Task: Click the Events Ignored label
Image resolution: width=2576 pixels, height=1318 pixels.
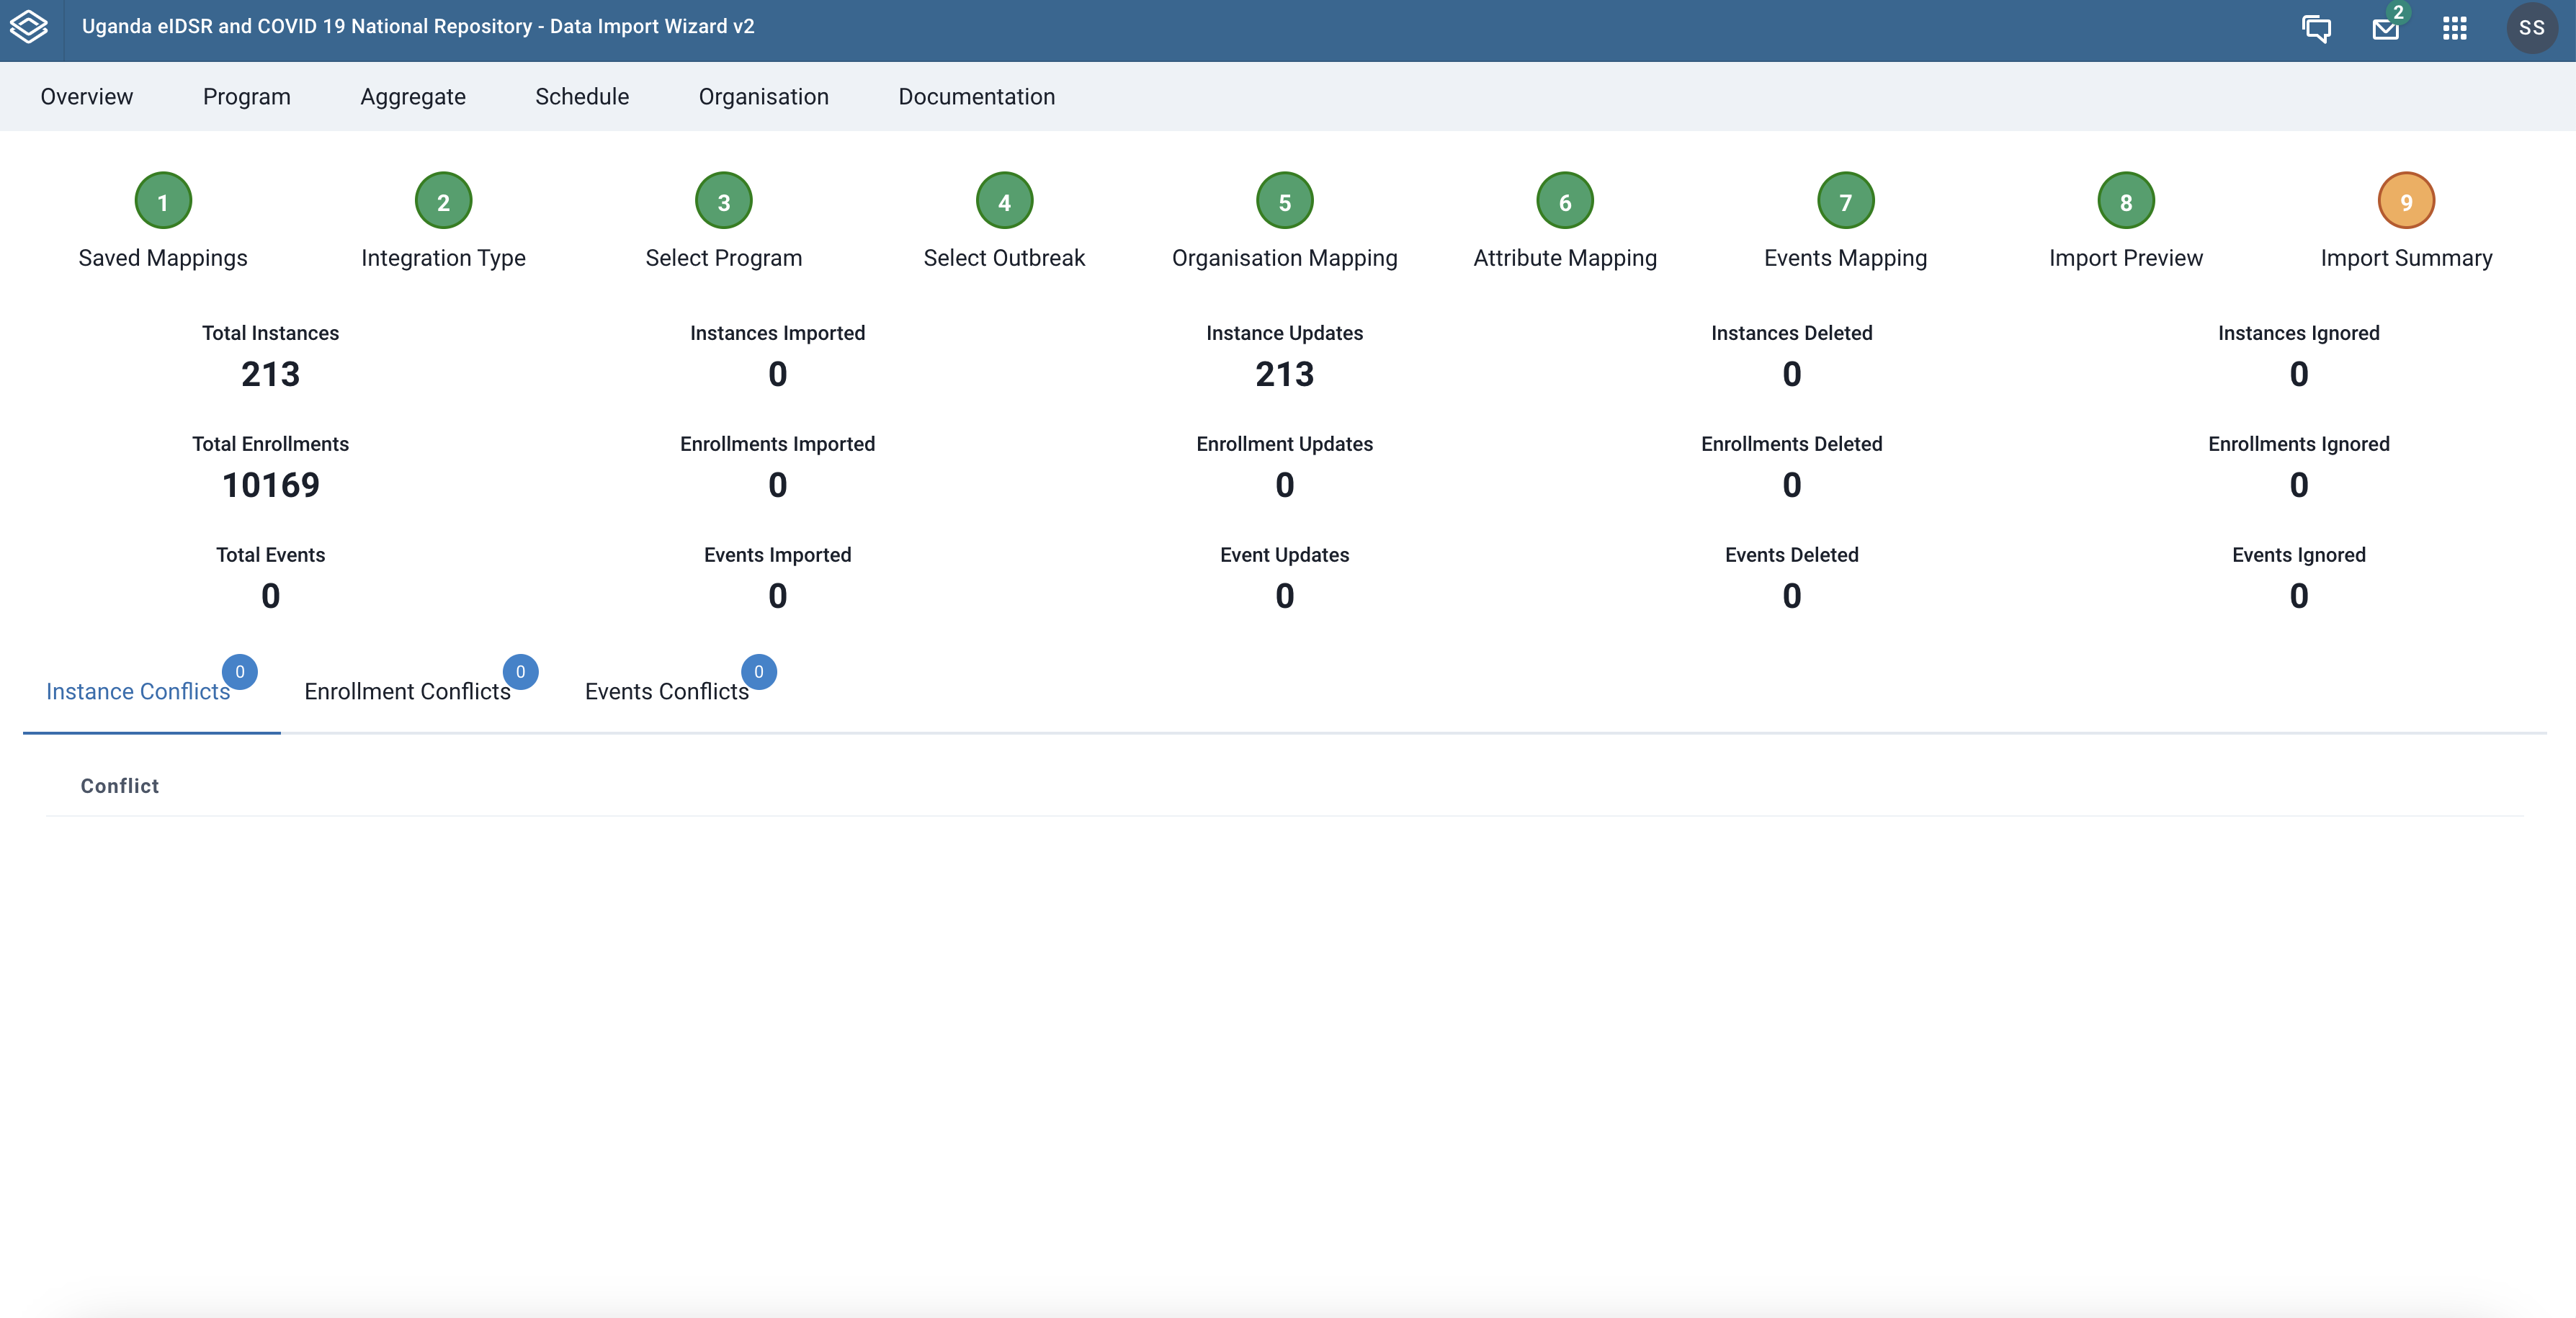Action: (x=2299, y=555)
